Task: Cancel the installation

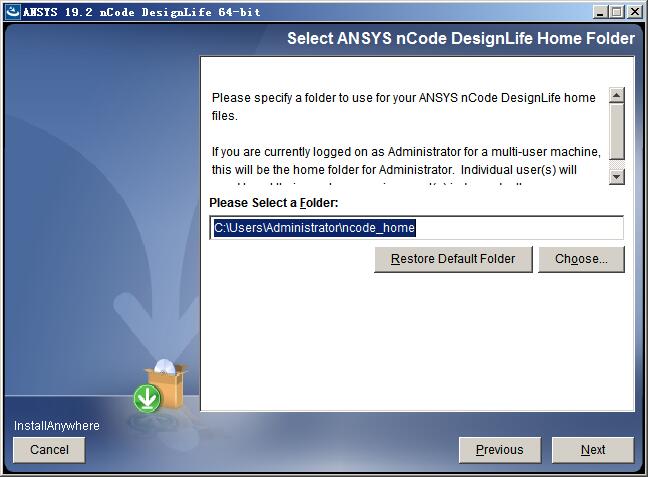Action: coord(49,450)
